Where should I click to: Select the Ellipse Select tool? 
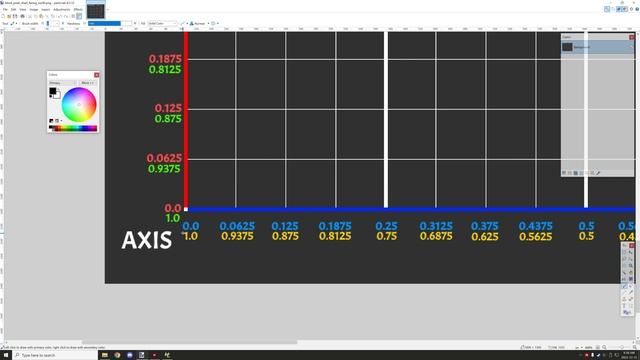(624, 266)
